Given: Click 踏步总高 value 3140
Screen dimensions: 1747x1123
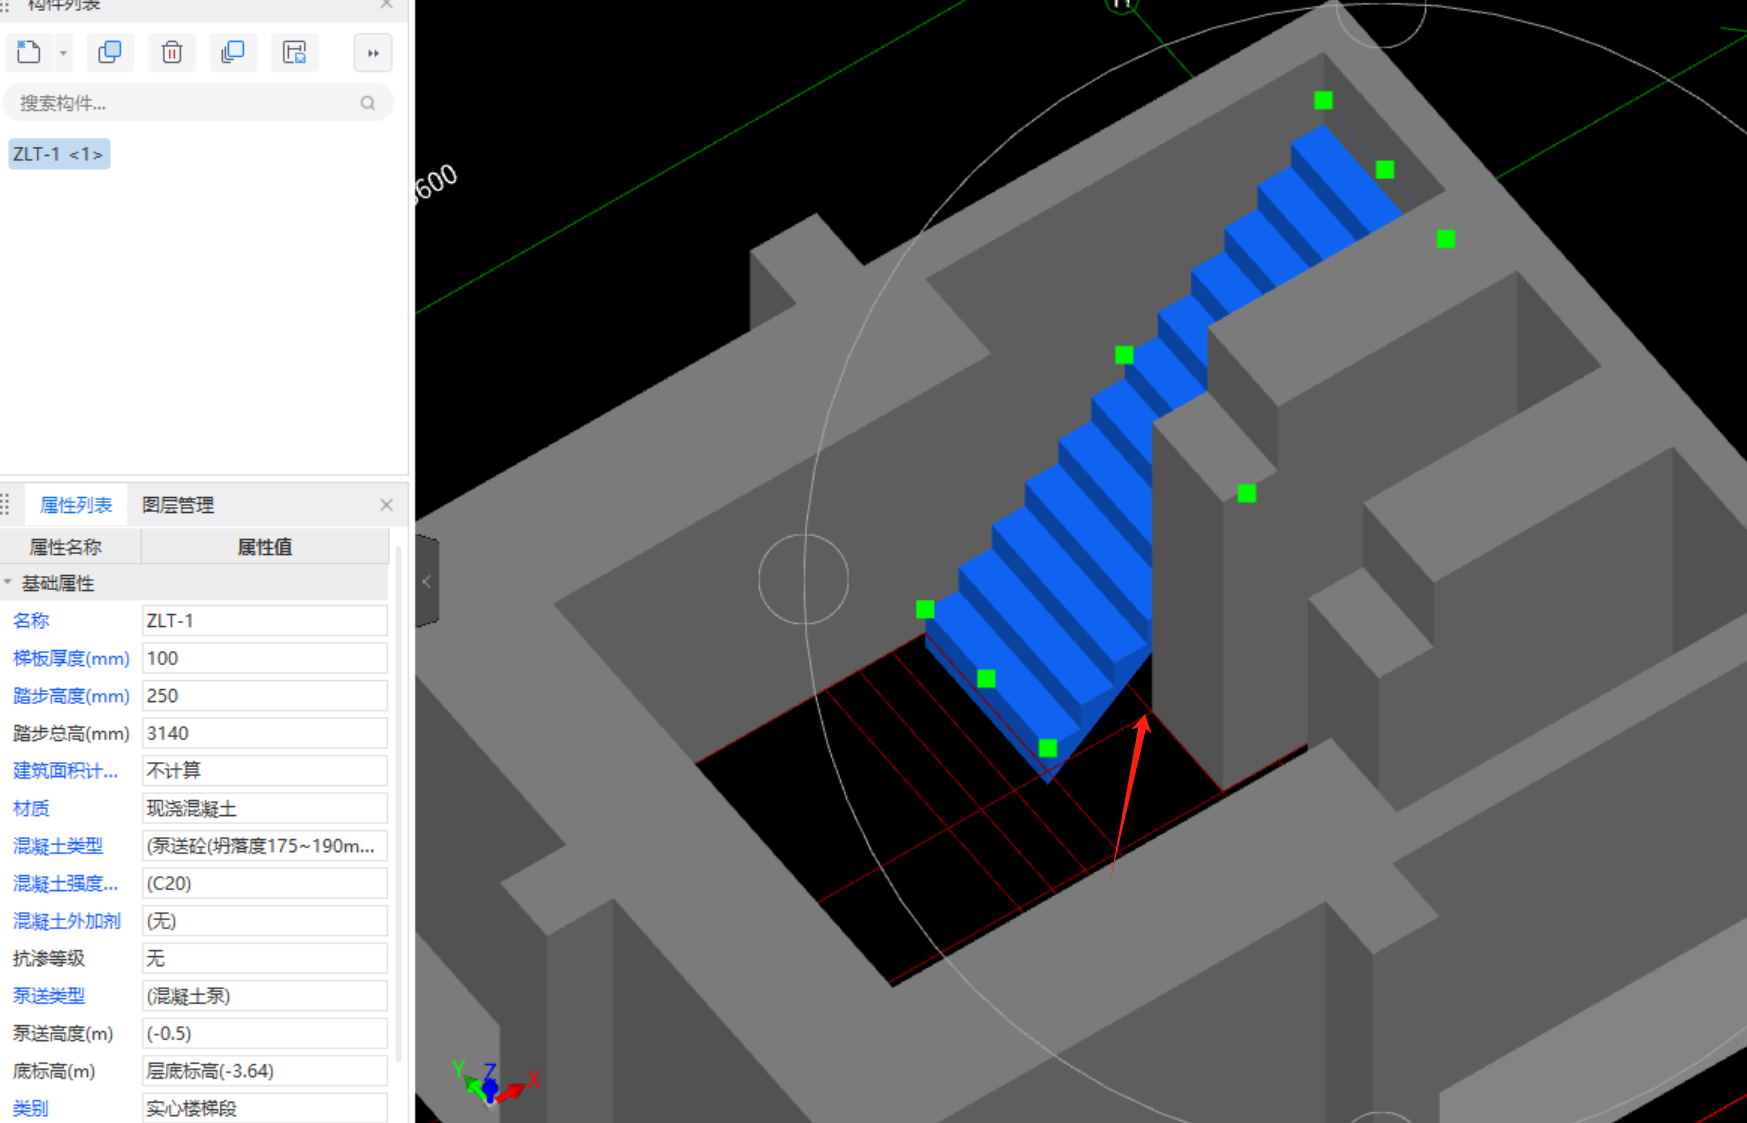Looking at the screenshot, I should point(265,733).
